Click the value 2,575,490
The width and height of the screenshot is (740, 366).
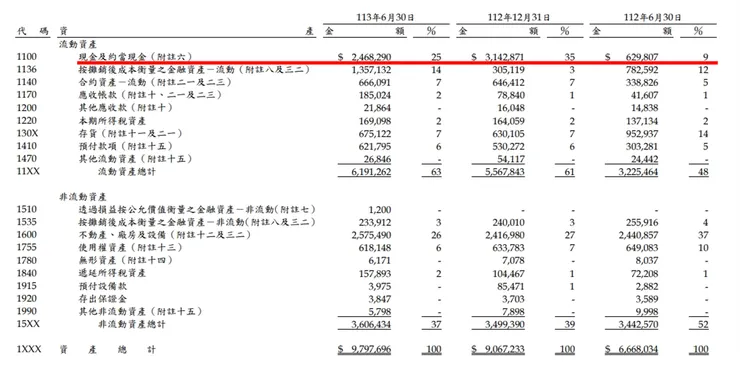coord(371,235)
